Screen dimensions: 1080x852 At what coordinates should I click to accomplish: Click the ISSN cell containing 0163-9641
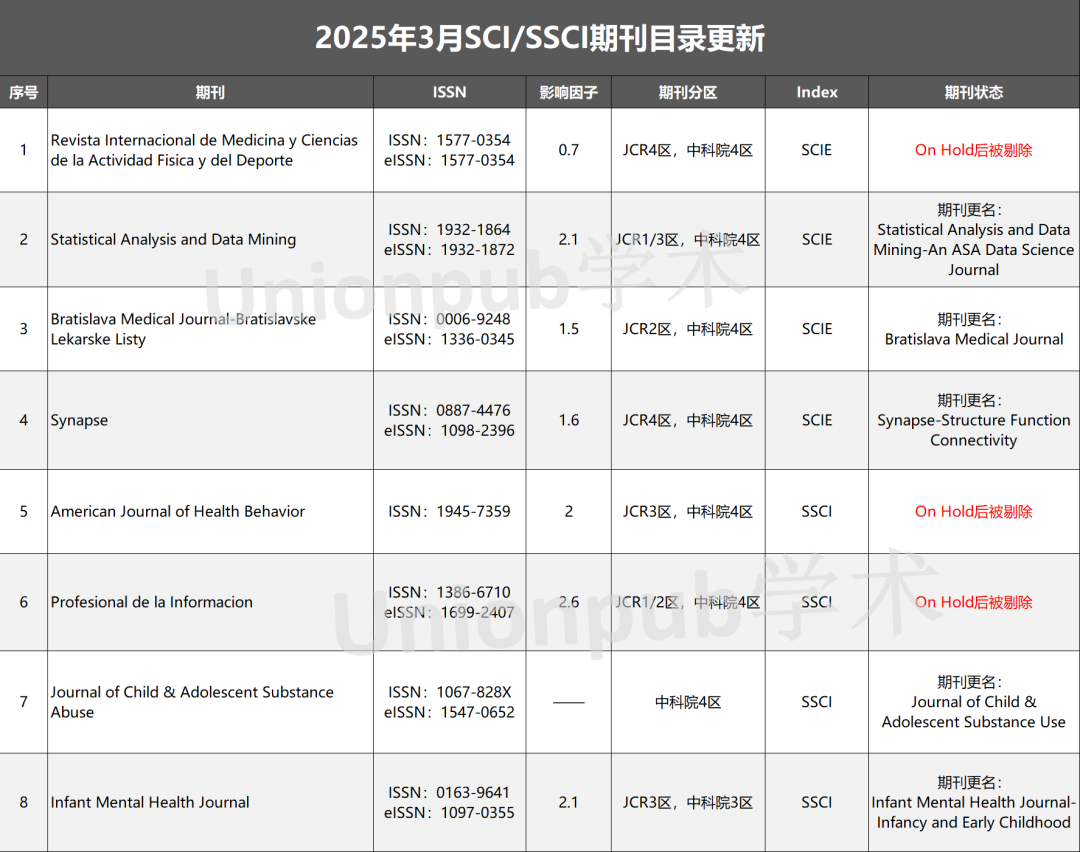tap(449, 802)
